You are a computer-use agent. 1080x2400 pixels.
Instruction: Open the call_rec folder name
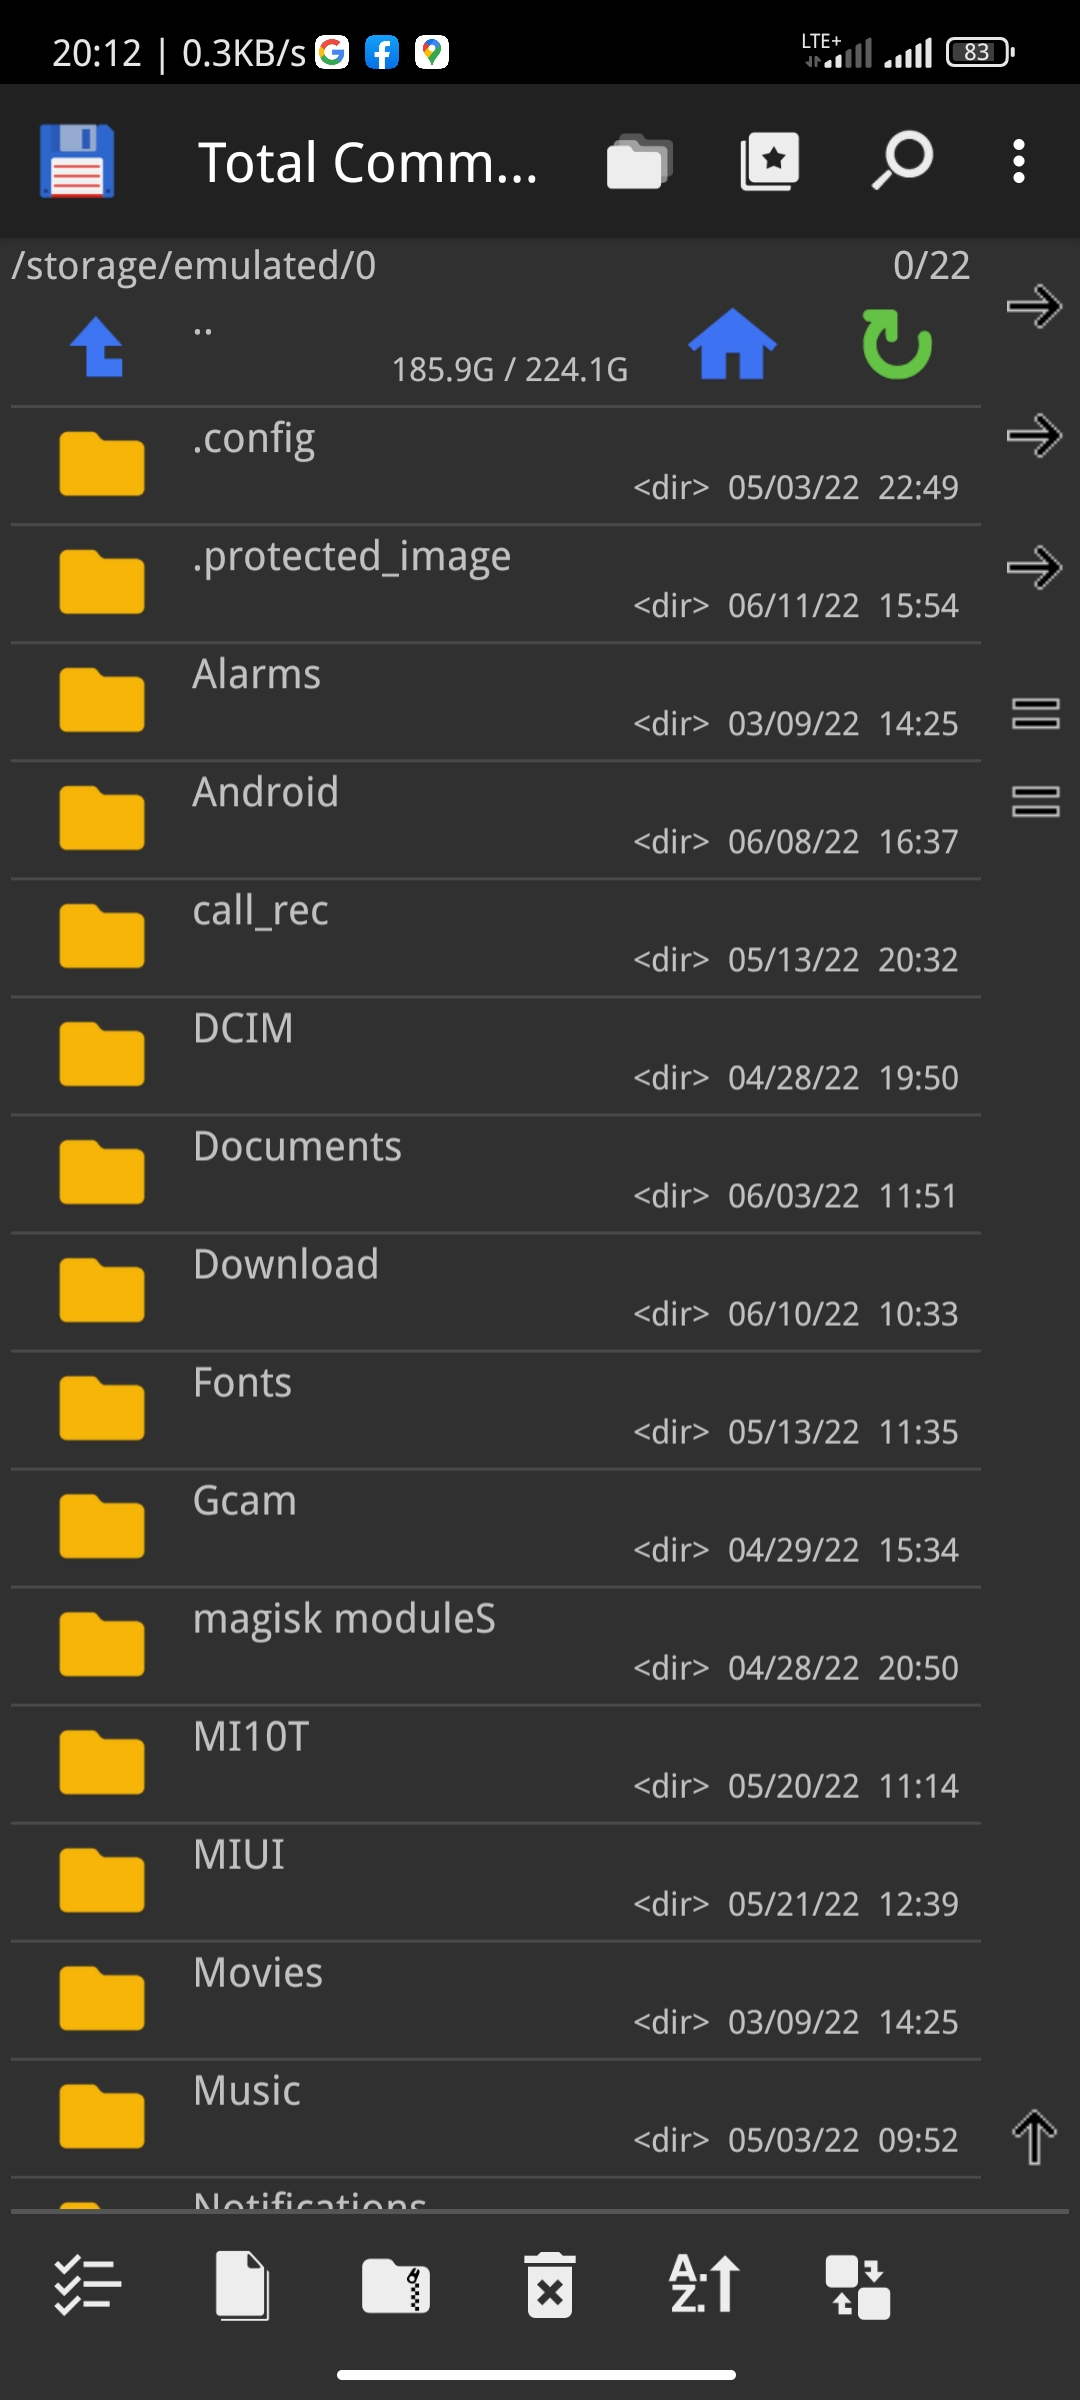(x=261, y=911)
